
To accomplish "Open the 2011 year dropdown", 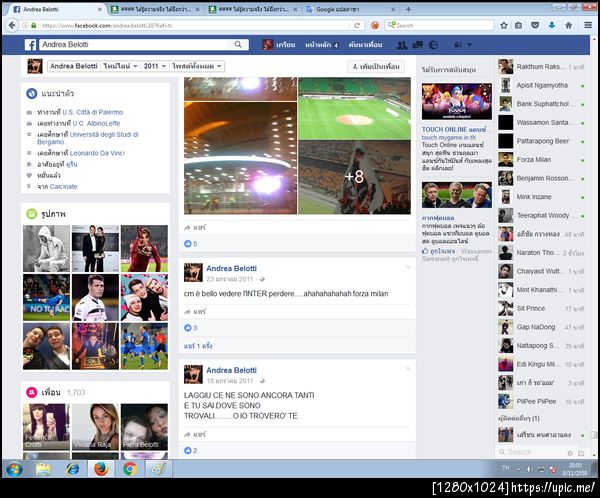I will (154, 66).
